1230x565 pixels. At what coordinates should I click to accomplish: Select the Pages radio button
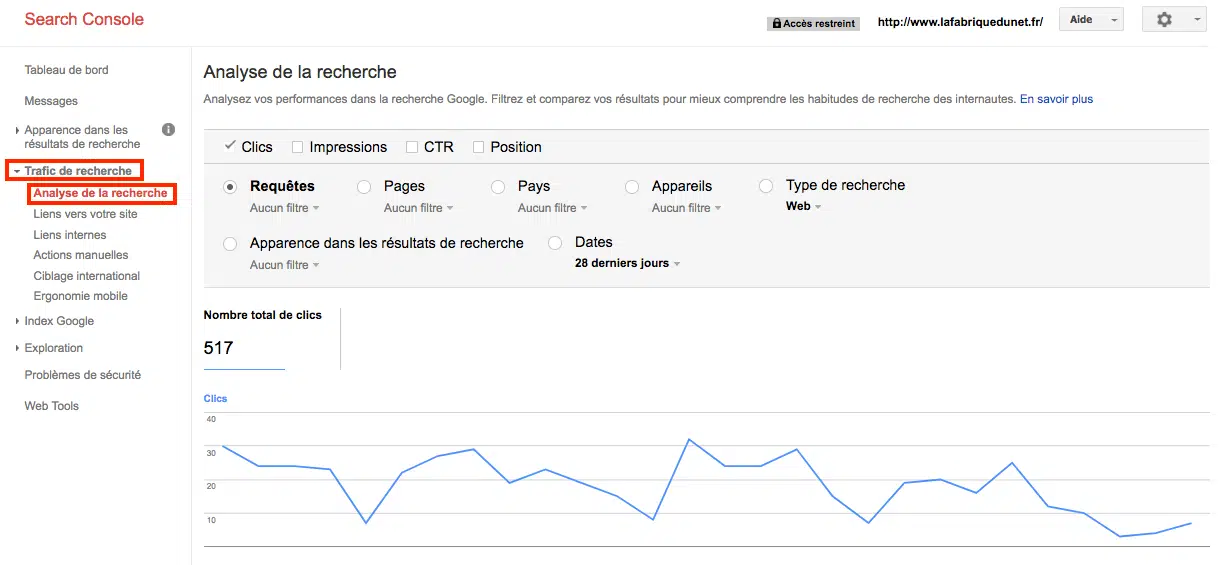point(364,187)
